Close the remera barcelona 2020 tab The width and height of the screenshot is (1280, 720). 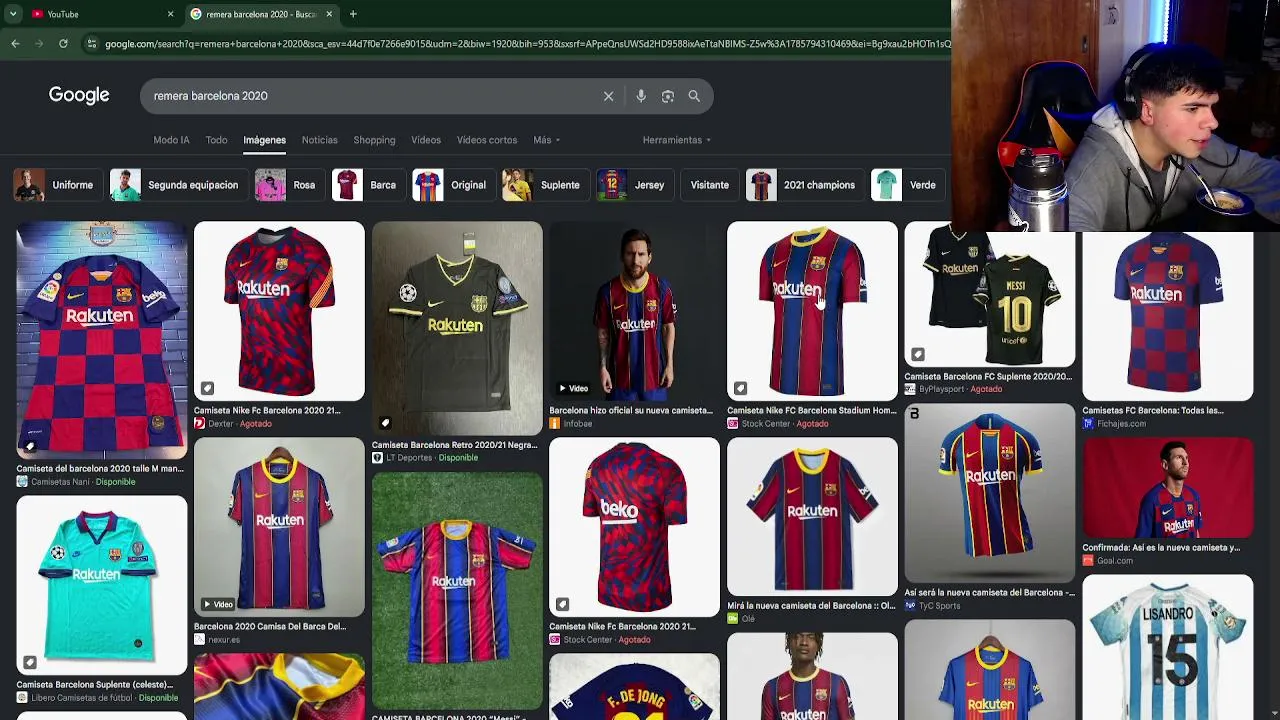pyautogui.click(x=329, y=14)
